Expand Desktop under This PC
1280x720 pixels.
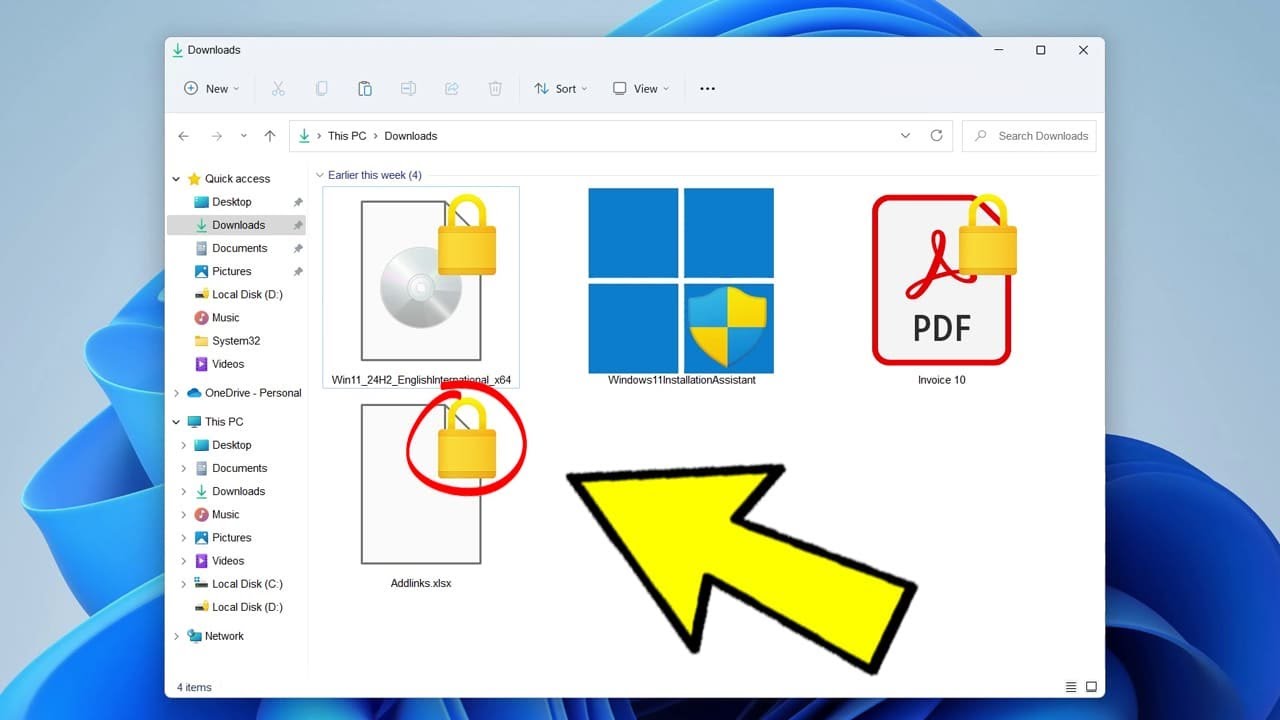(x=183, y=445)
